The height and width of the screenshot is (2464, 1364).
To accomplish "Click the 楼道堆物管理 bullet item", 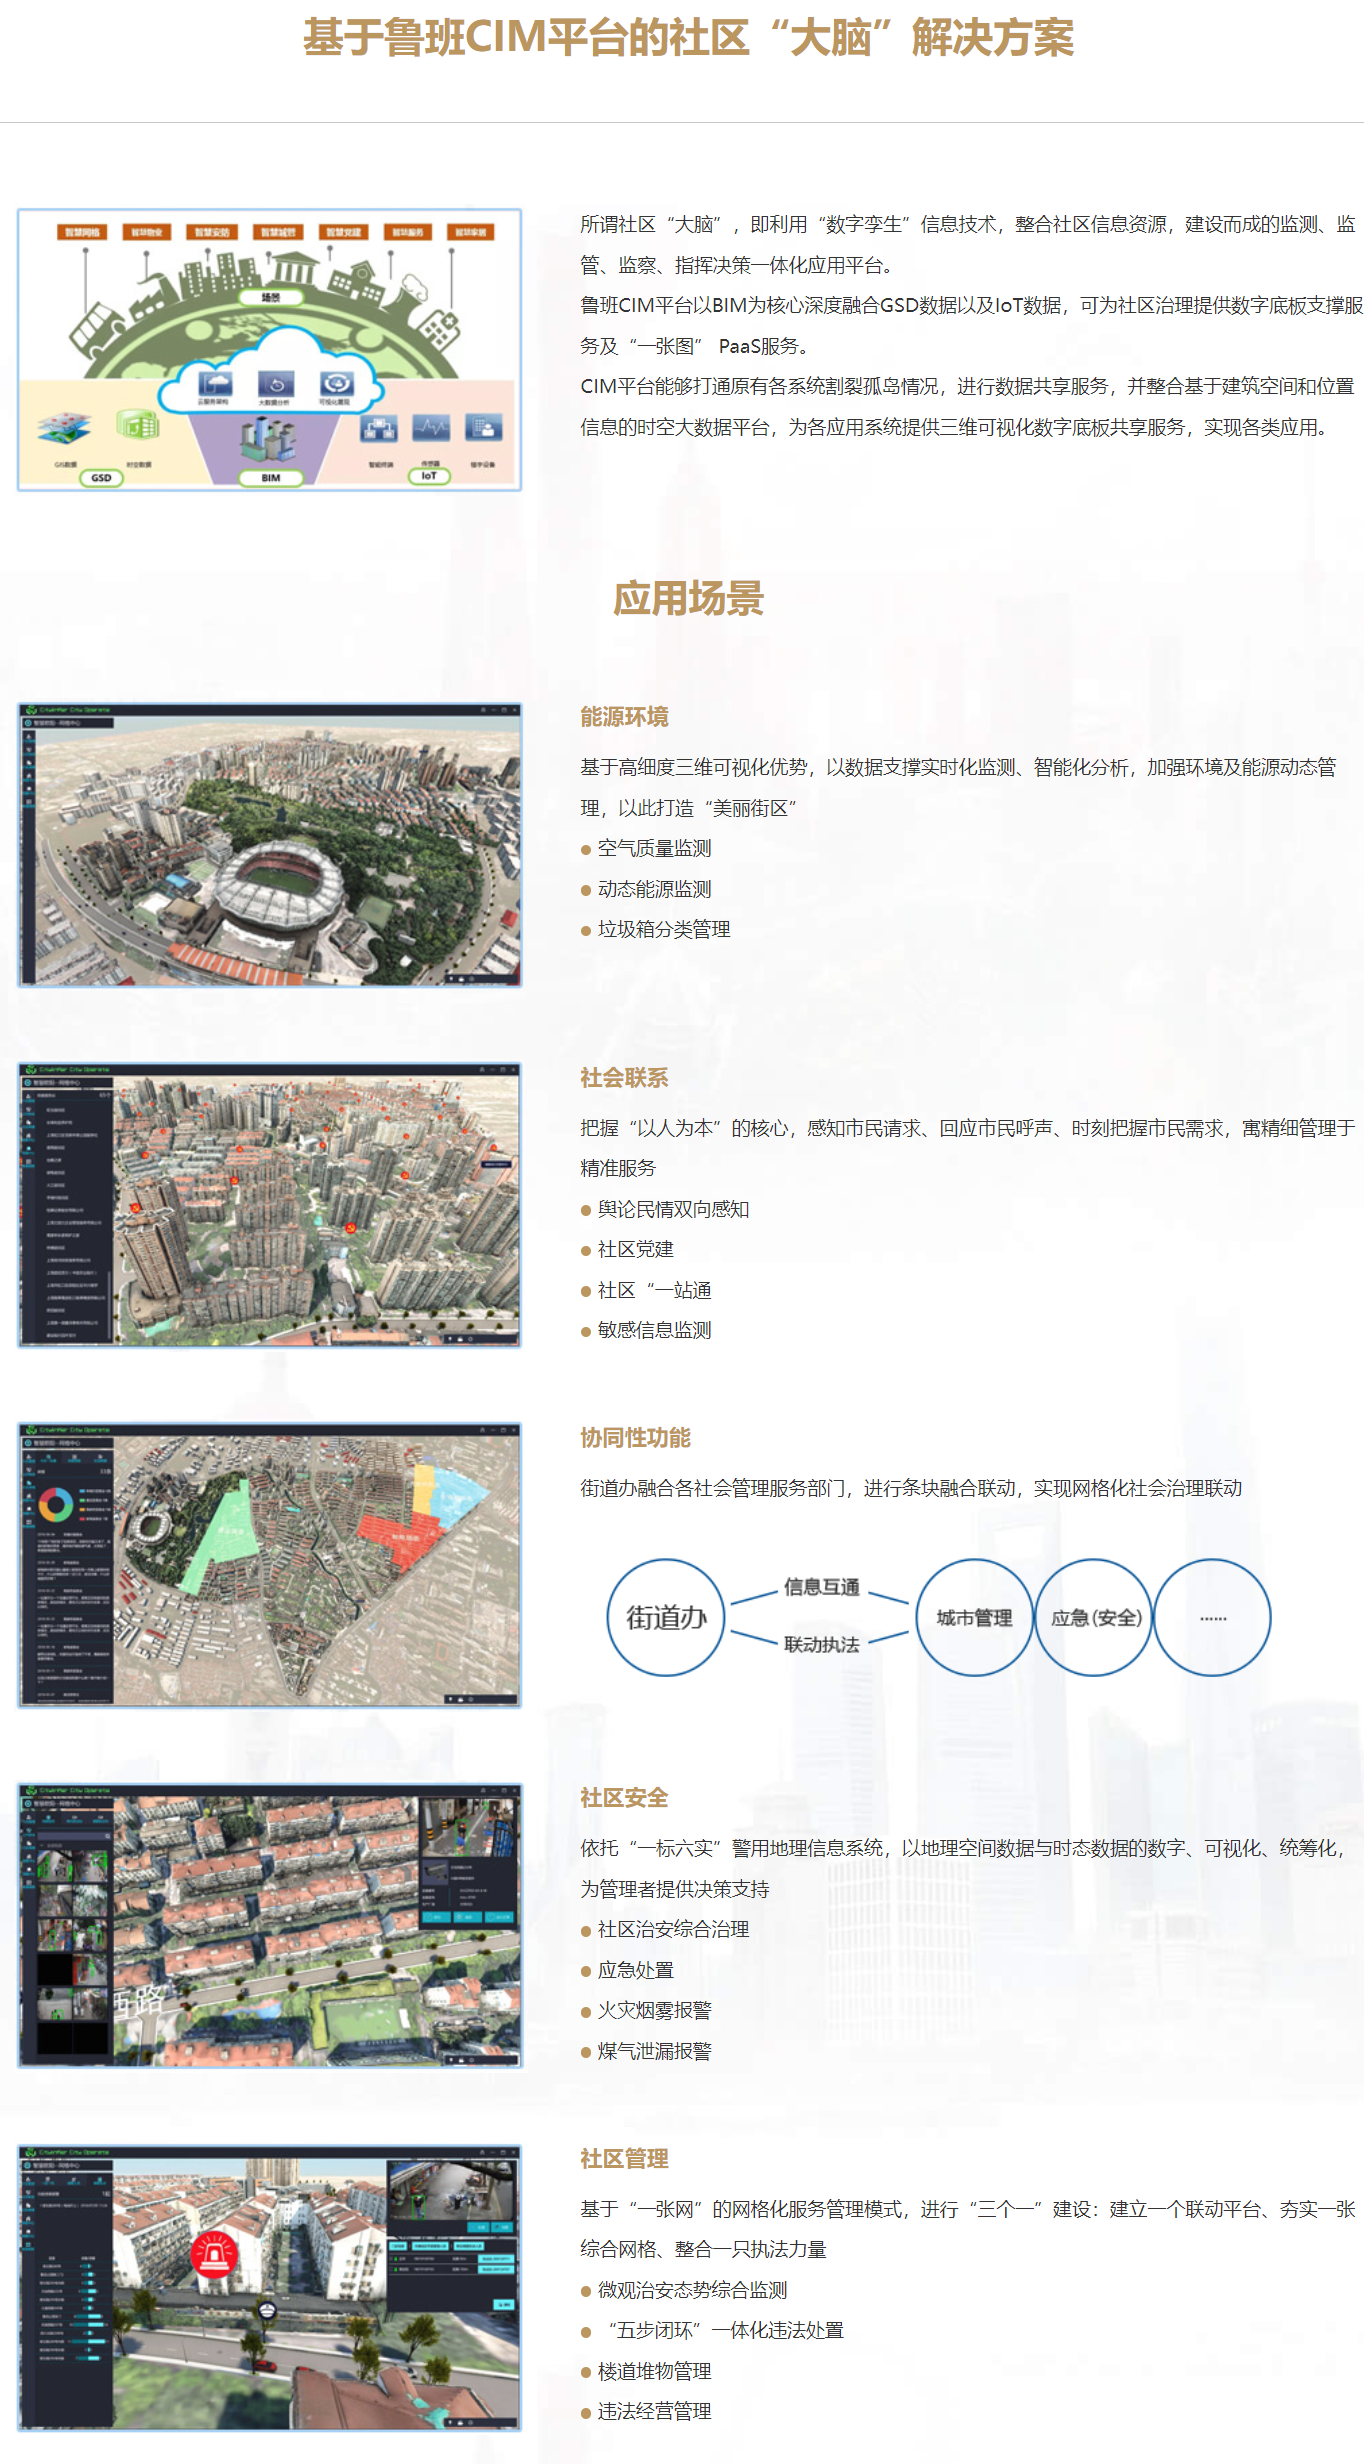I will (x=646, y=2371).
